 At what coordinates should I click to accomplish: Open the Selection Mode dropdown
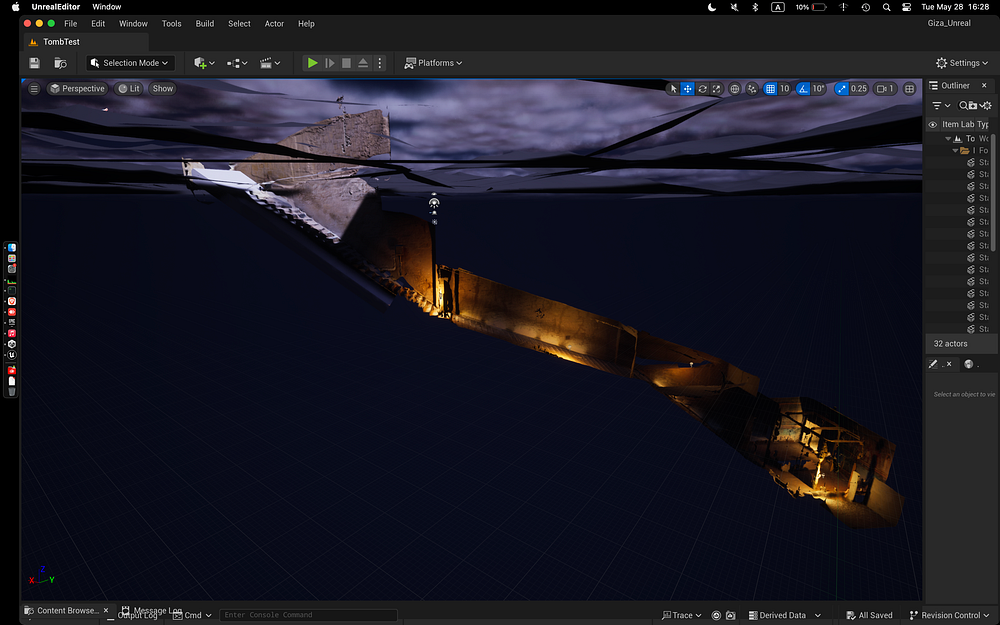point(131,63)
